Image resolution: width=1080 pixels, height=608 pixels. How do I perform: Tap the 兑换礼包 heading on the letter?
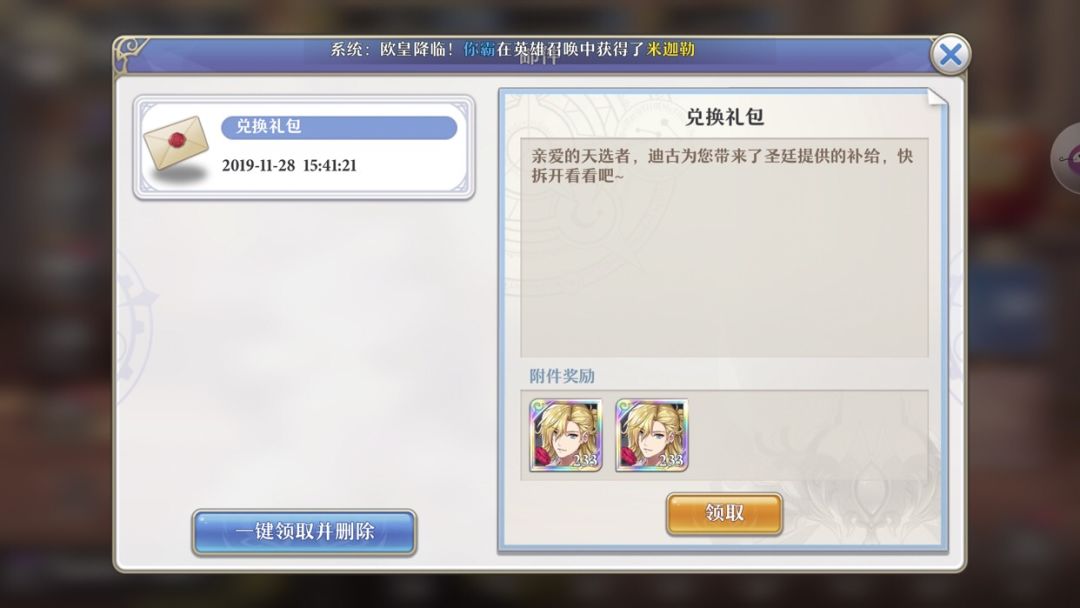(x=725, y=117)
